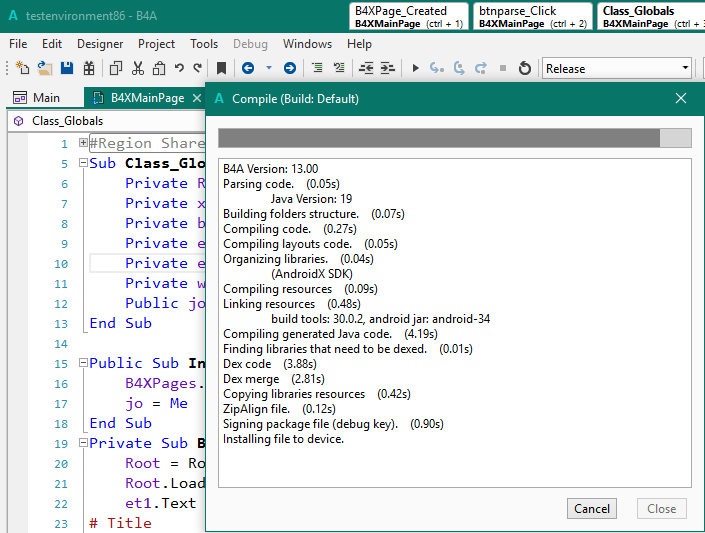Click the Redo arrow icon
The image size is (705, 533).
pos(197,68)
